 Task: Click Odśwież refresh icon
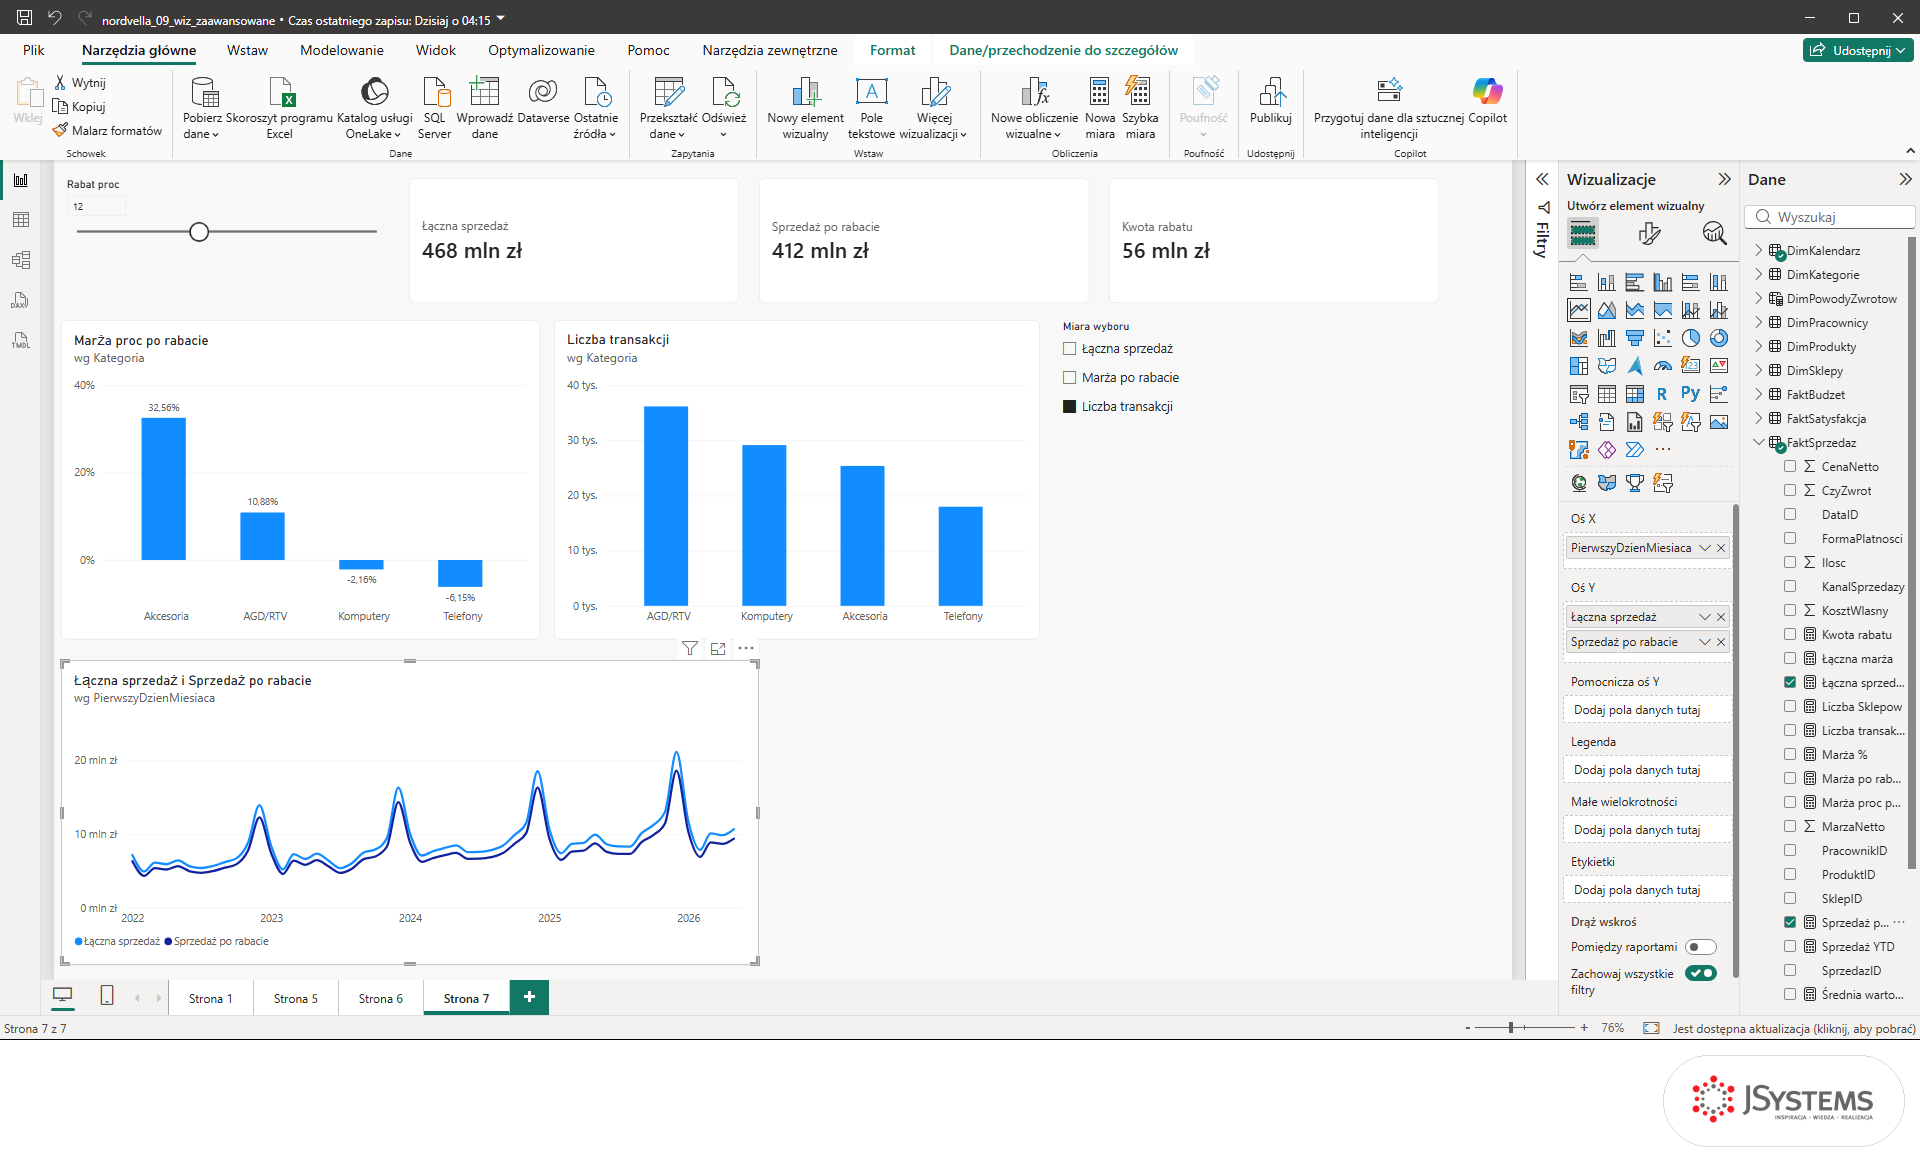pos(724,93)
